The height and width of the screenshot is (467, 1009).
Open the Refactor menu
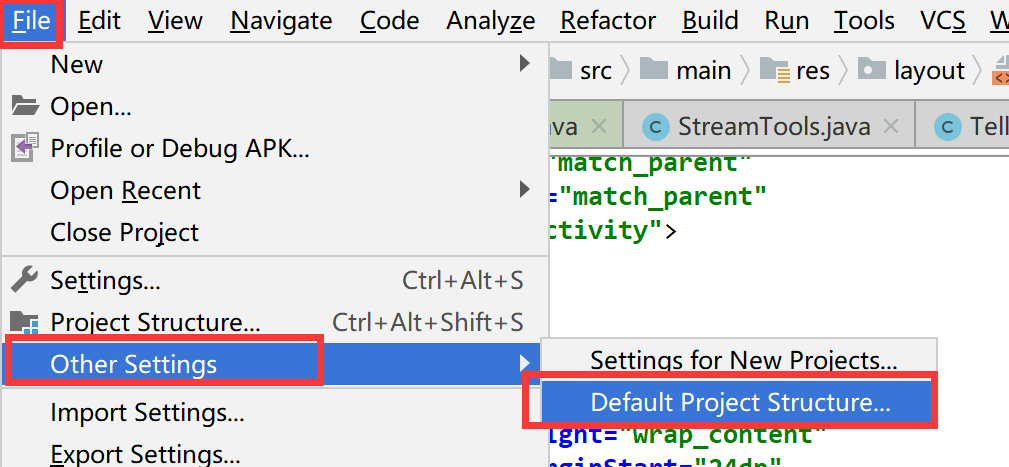[x=608, y=21]
